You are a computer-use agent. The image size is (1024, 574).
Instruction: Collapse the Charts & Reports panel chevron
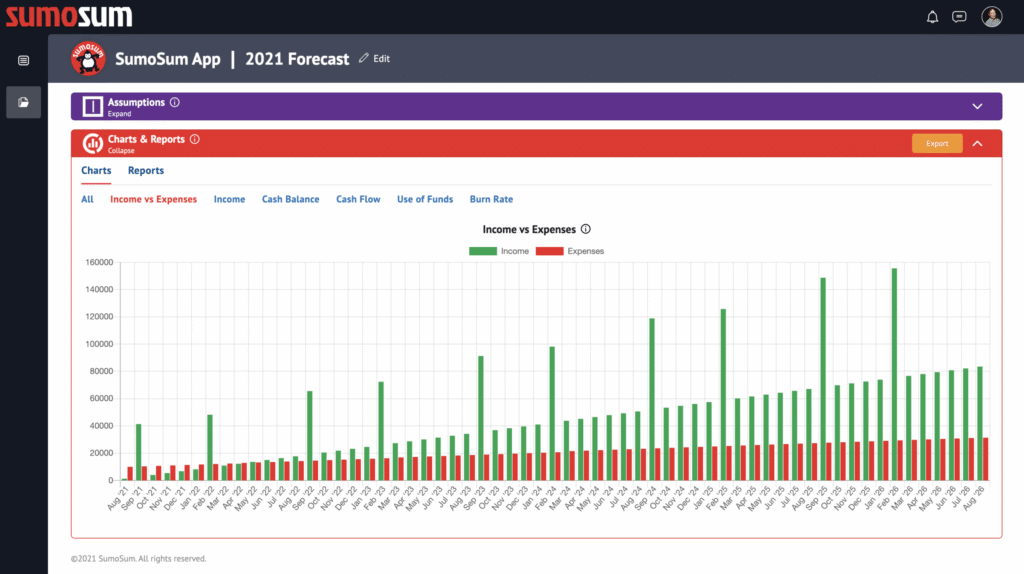pyautogui.click(x=977, y=143)
